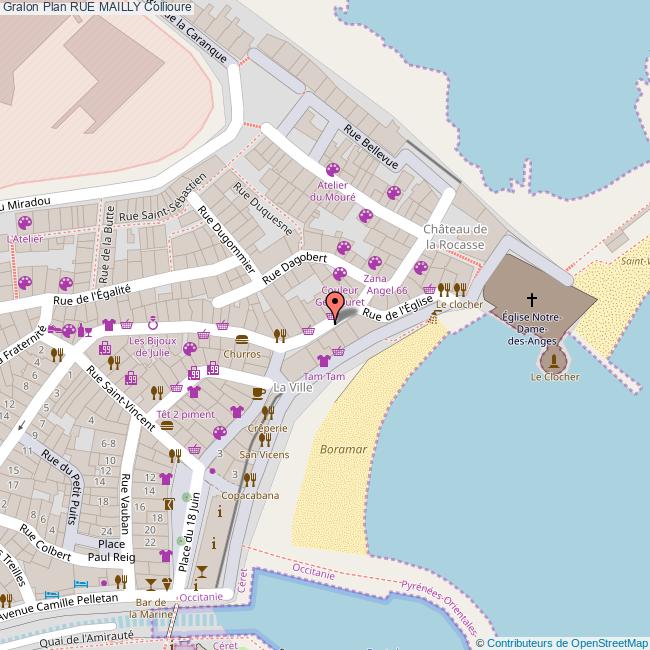Select the Zana Angel 66 palette icon
This screenshot has height=650, width=650.
coord(375,262)
